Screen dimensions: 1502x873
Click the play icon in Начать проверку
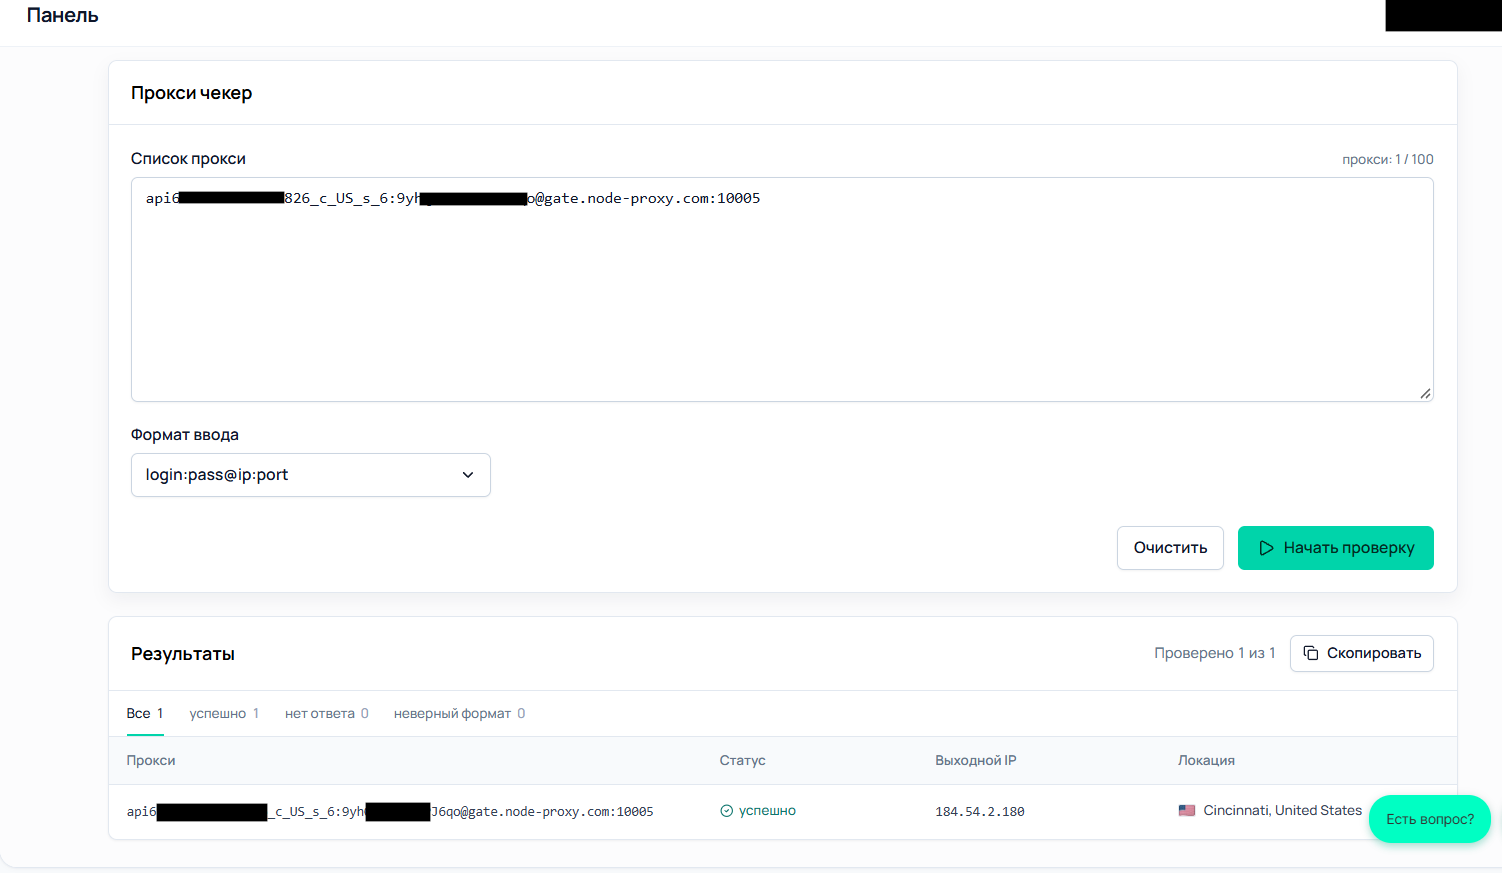[x=1266, y=548]
